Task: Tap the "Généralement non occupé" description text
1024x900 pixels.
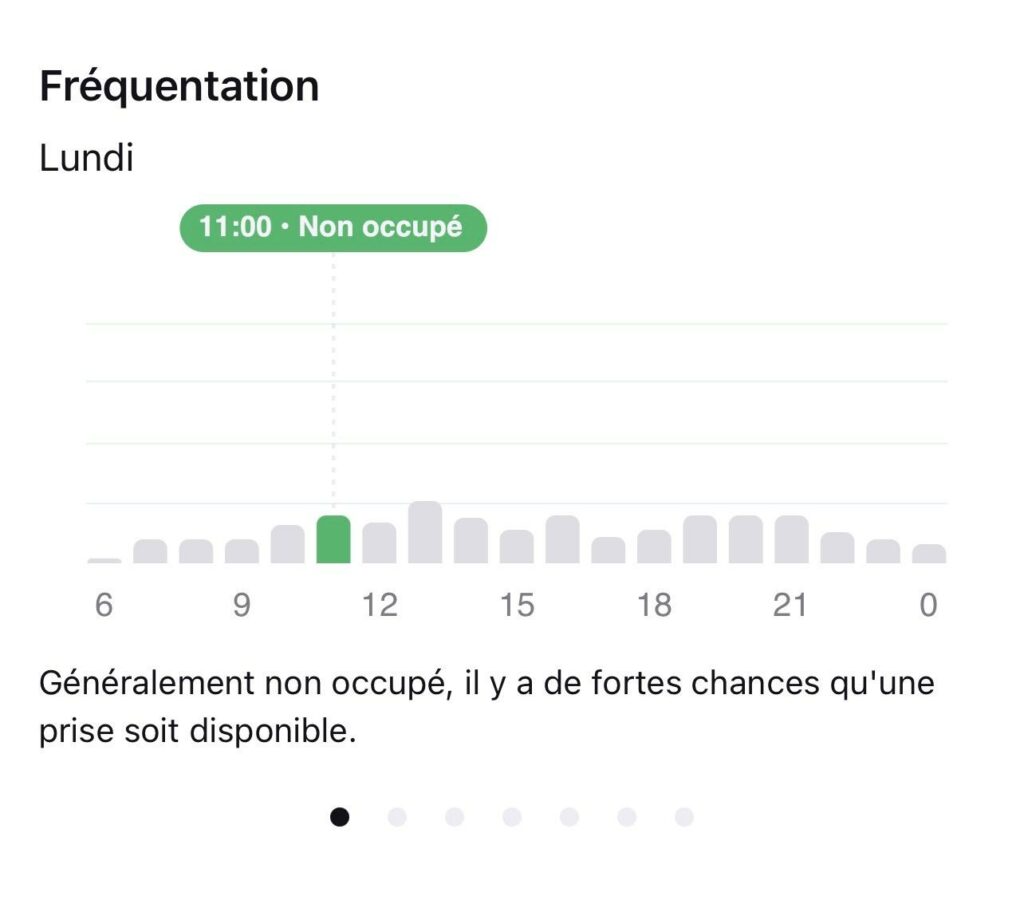Action: (x=488, y=708)
